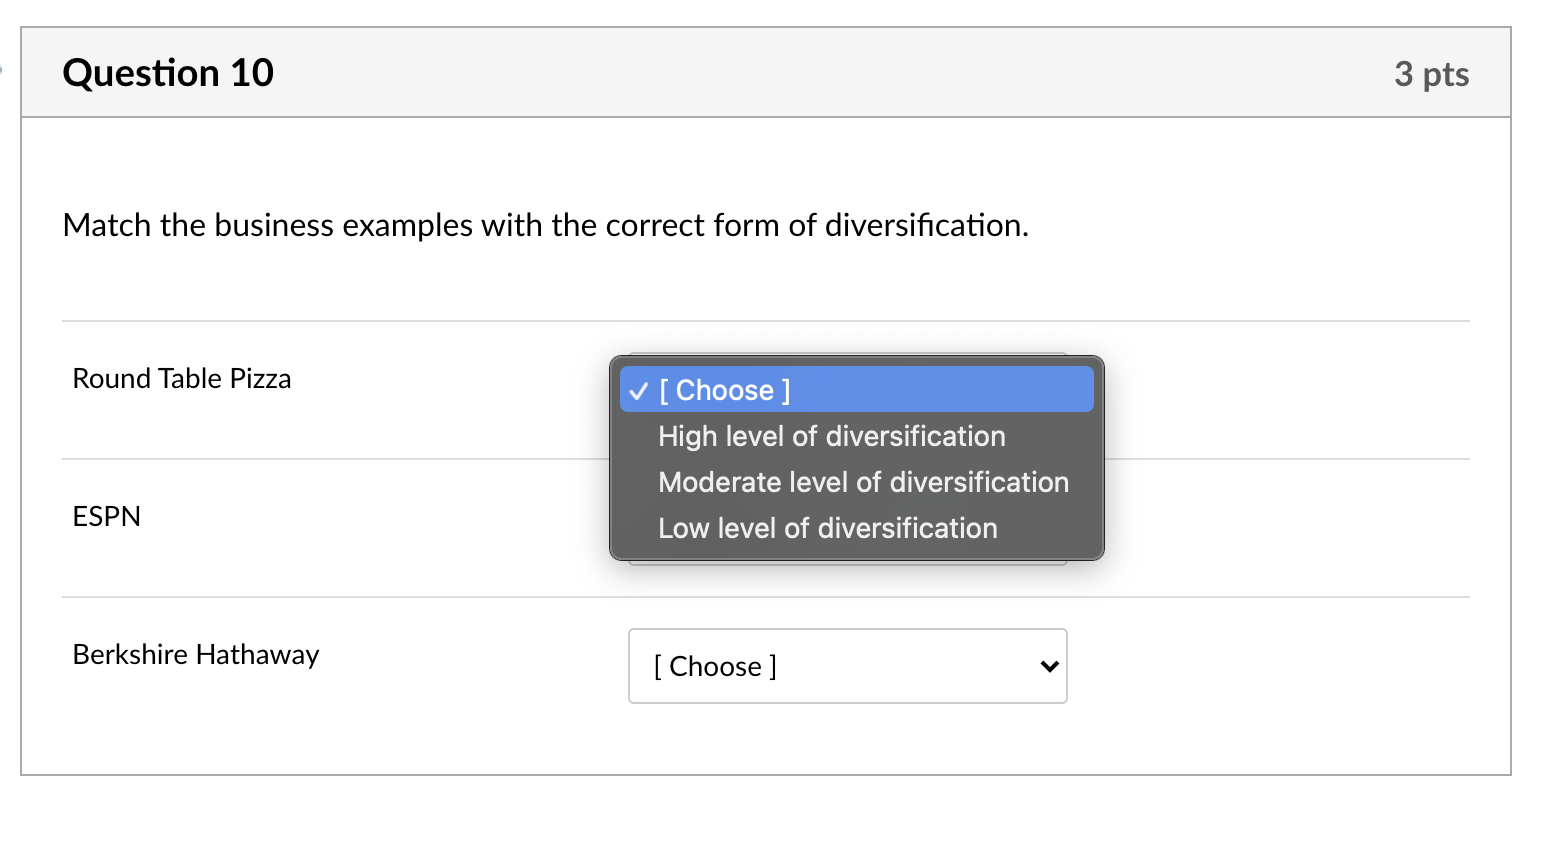
Task: Click the checkmark beside the [ Choose ] option
Action: 639,391
